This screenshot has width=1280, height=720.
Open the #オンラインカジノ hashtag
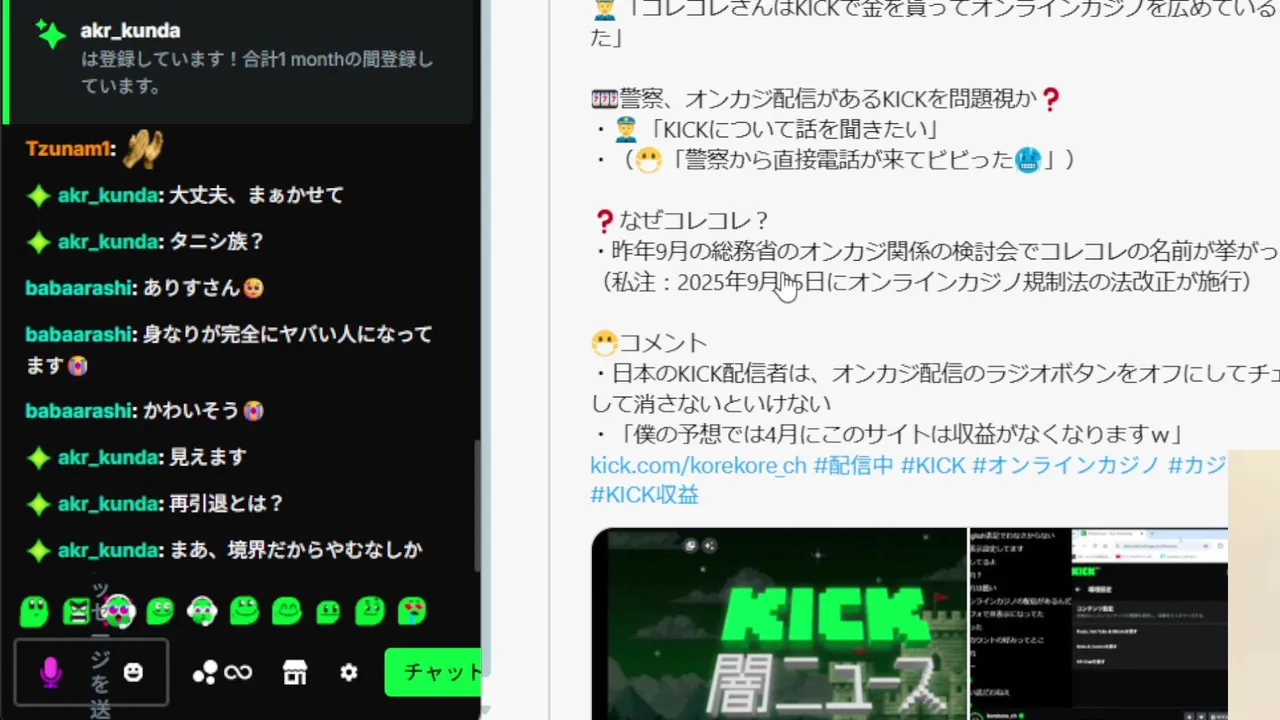(x=1066, y=465)
